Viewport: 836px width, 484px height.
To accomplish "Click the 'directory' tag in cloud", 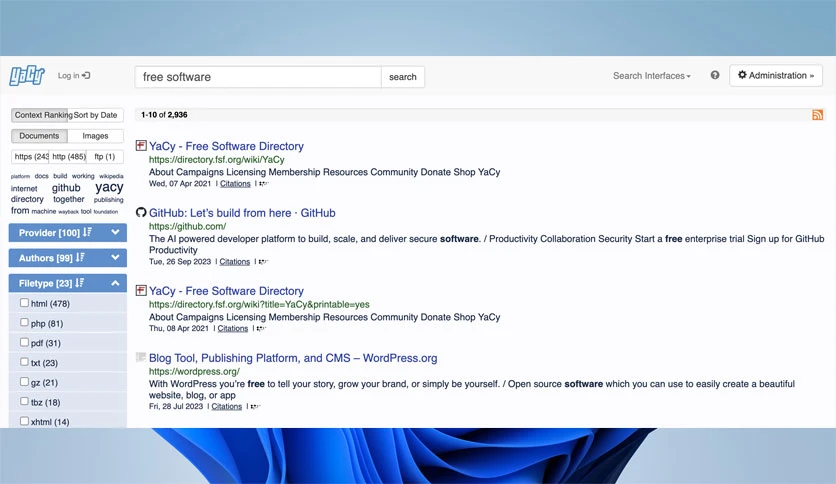I will 27,199.
